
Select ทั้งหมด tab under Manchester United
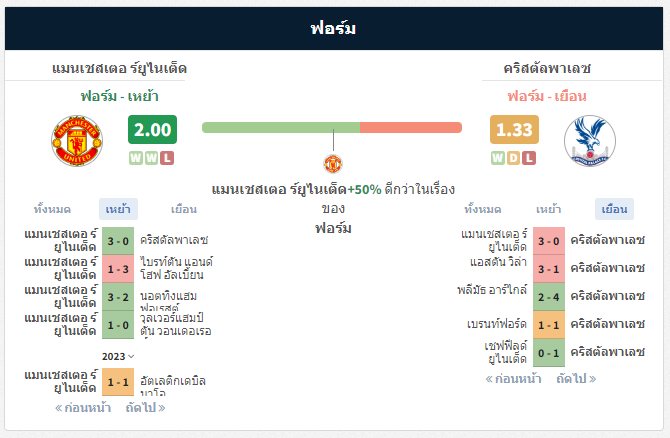[x=52, y=209]
